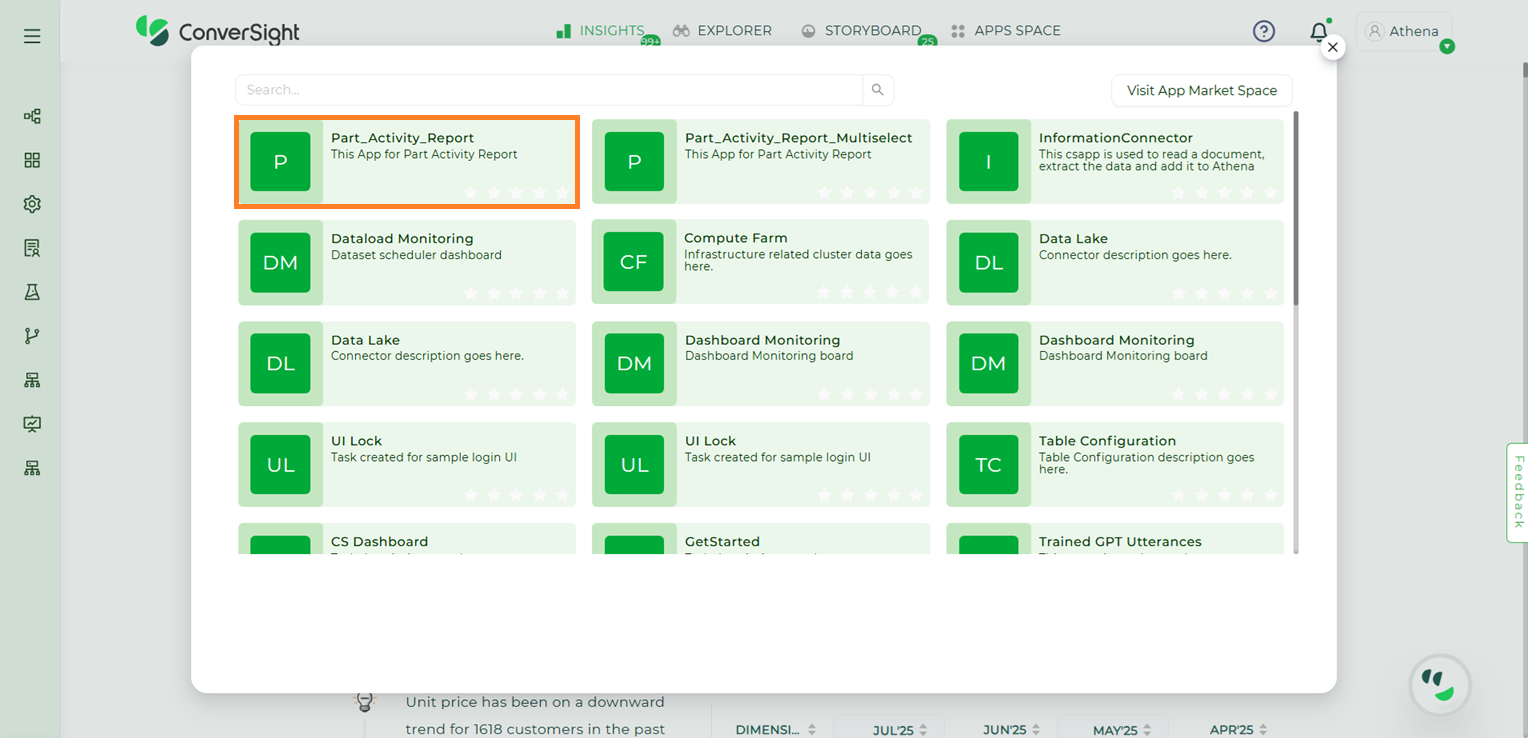Focus the app Search field

coord(549,90)
